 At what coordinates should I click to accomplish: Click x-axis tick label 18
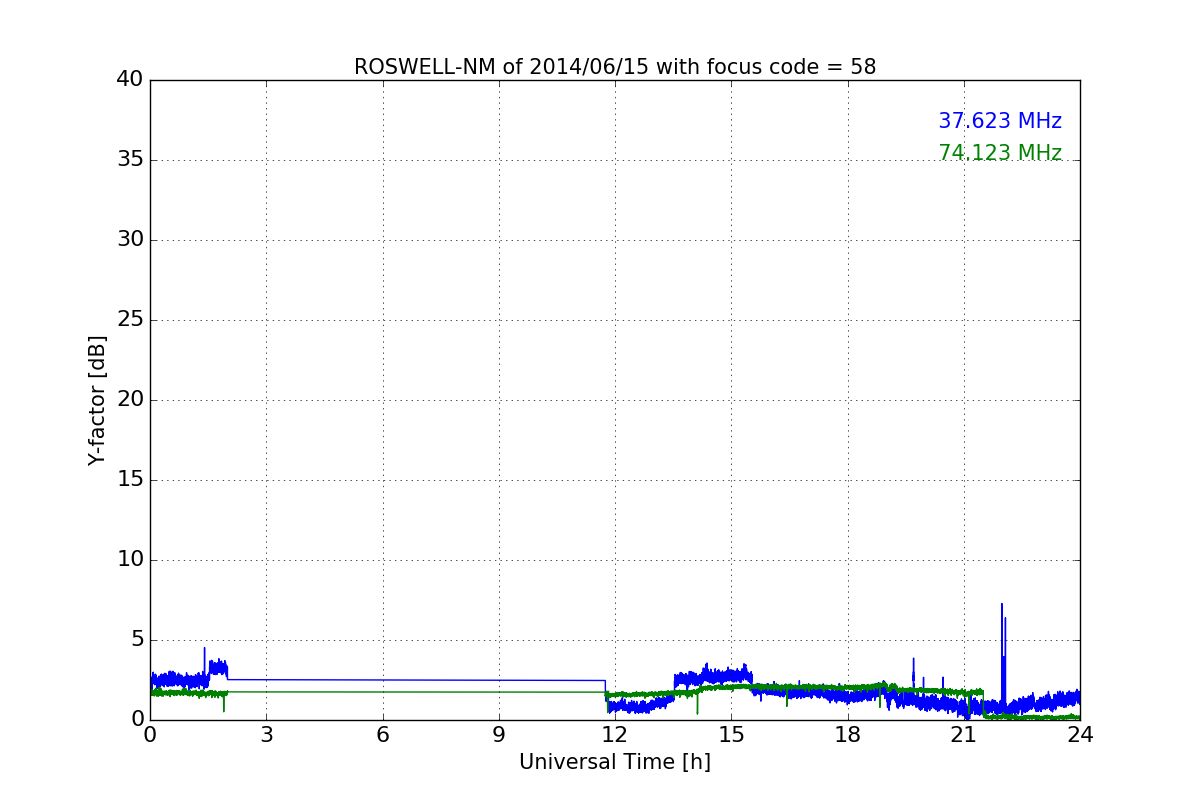[x=847, y=735]
